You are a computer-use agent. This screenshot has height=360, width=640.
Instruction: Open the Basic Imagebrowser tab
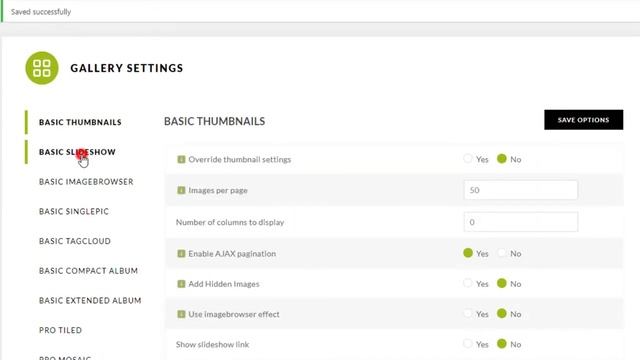[x=86, y=182]
